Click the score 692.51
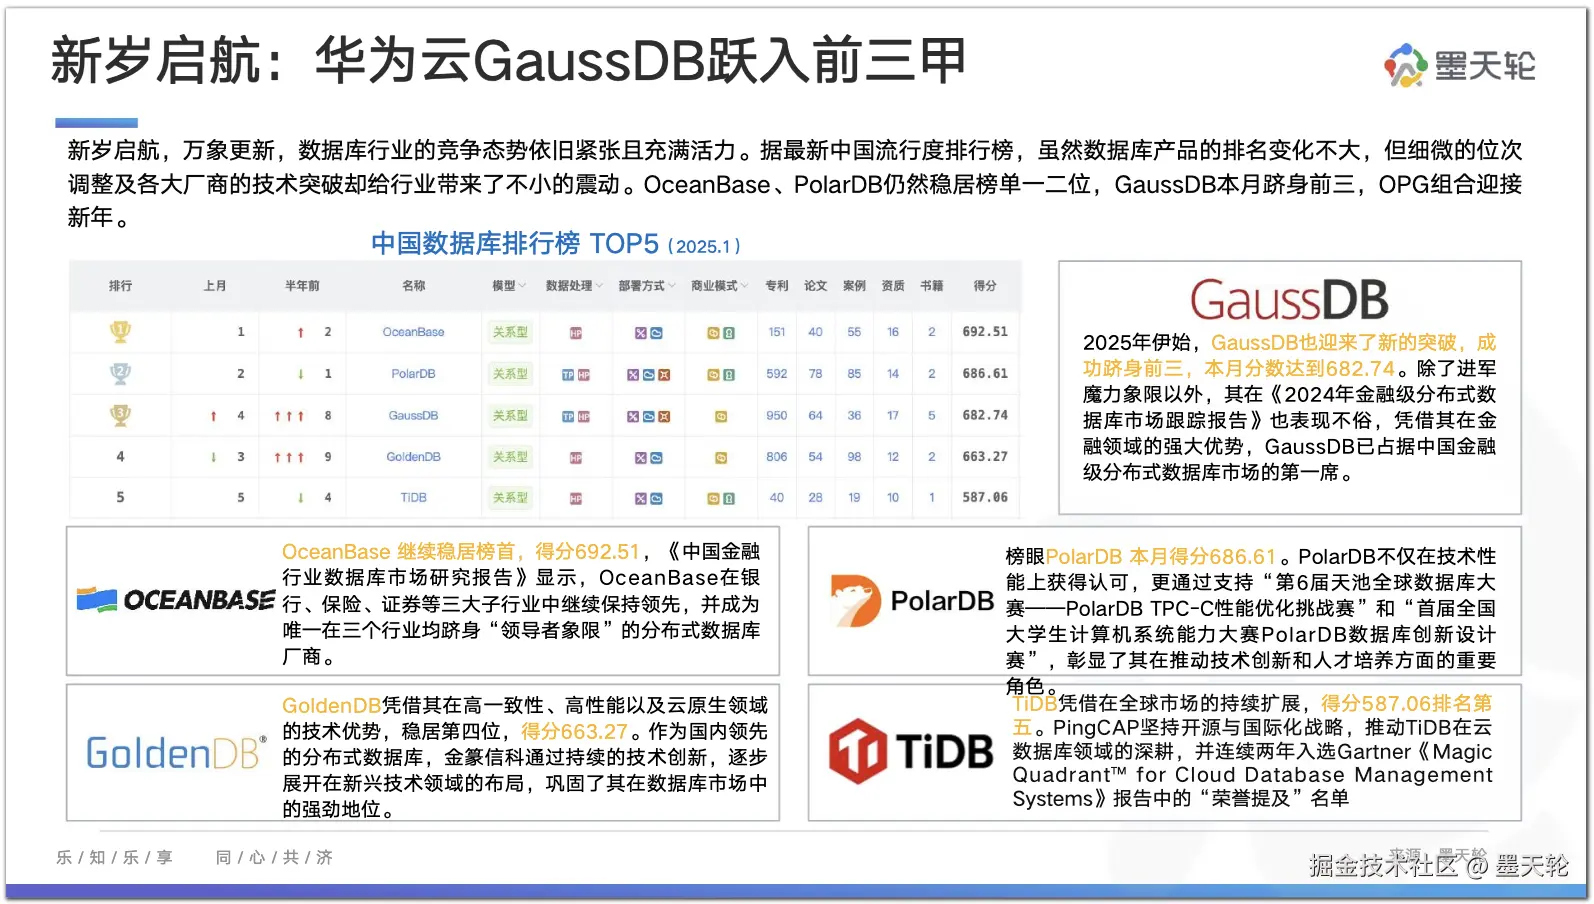Image resolution: width=1594 pixels, height=904 pixels. click(x=985, y=332)
